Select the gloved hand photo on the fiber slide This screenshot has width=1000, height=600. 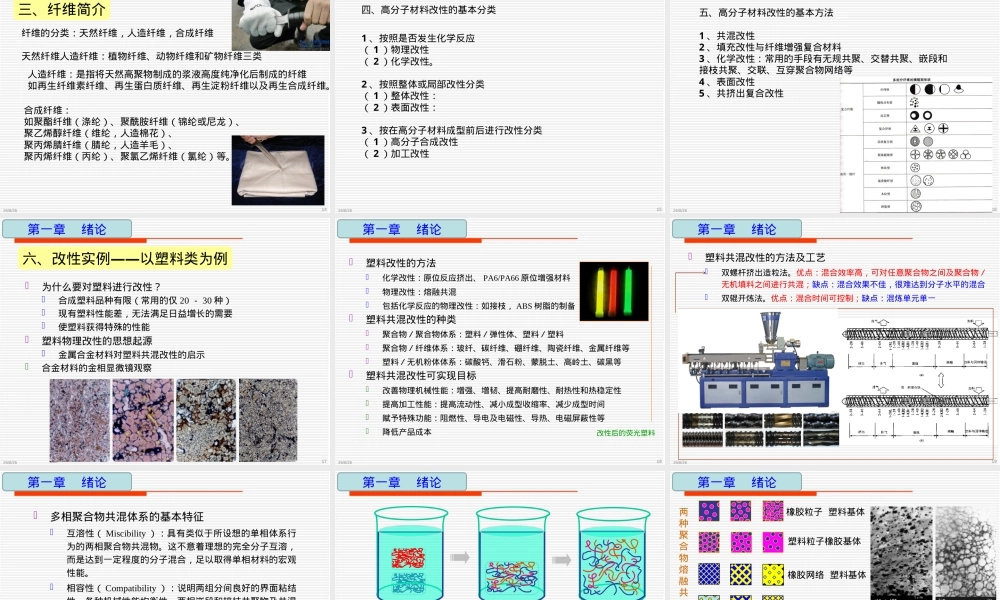point(281,25)
